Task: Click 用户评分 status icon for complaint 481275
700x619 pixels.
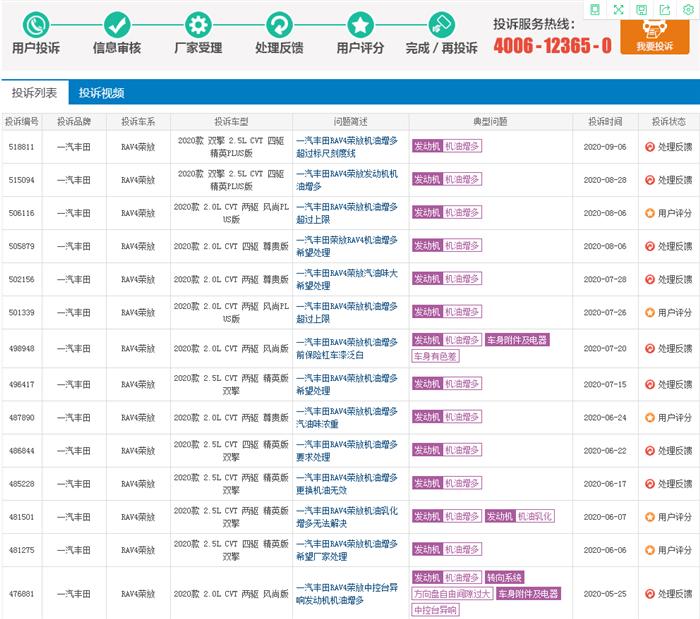Action: click(x=650, y=550)
